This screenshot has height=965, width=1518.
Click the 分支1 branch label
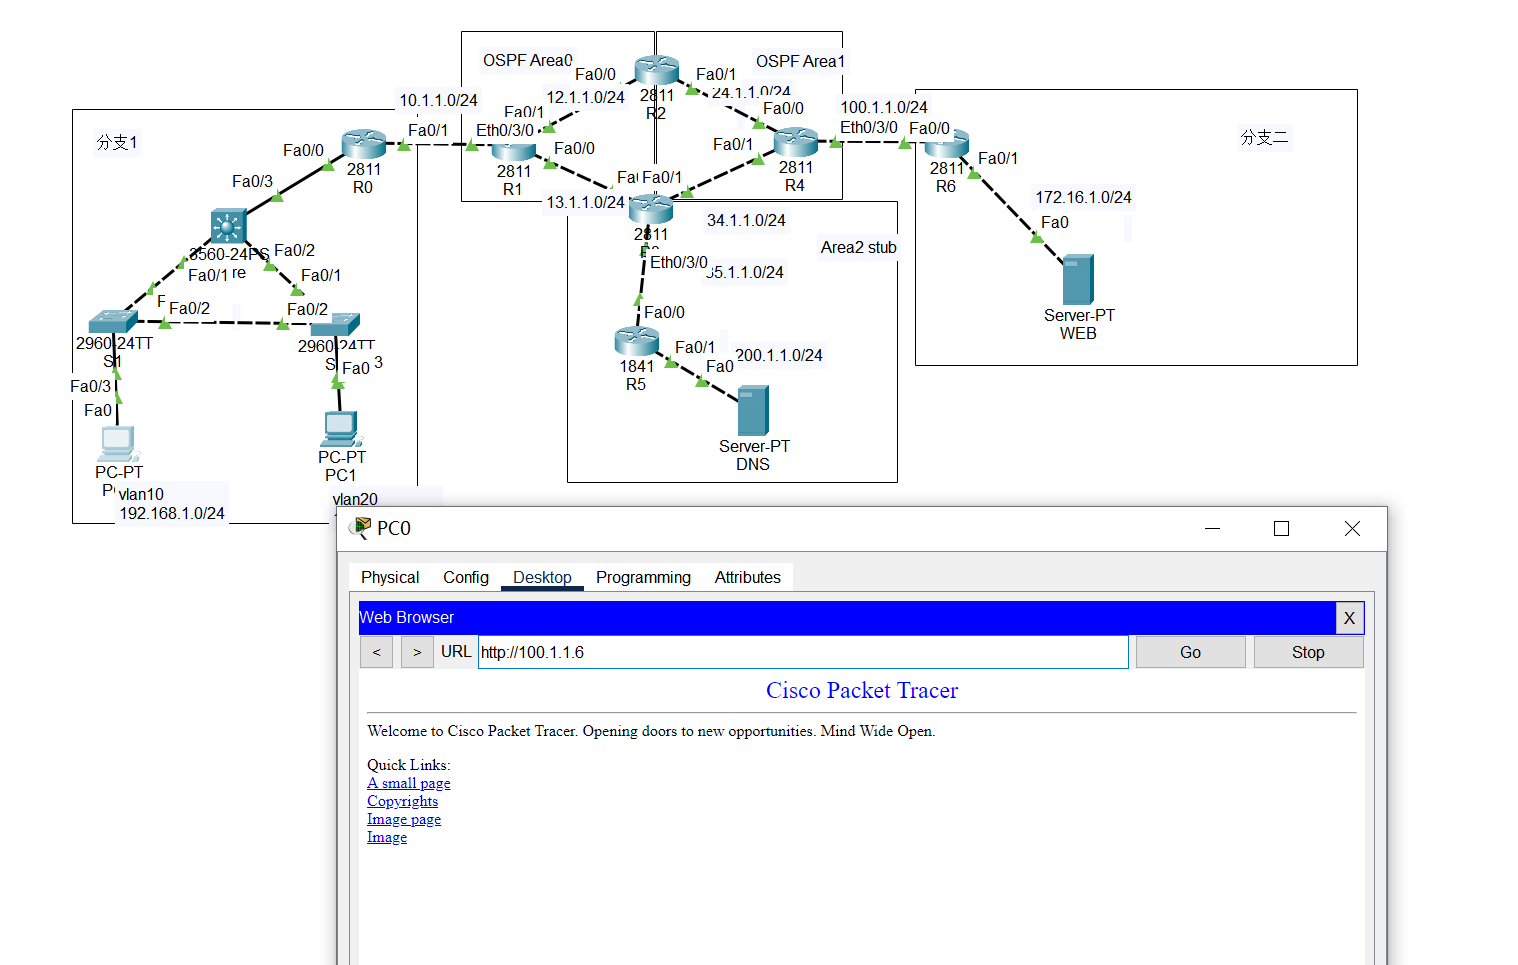tap(117, 142)
